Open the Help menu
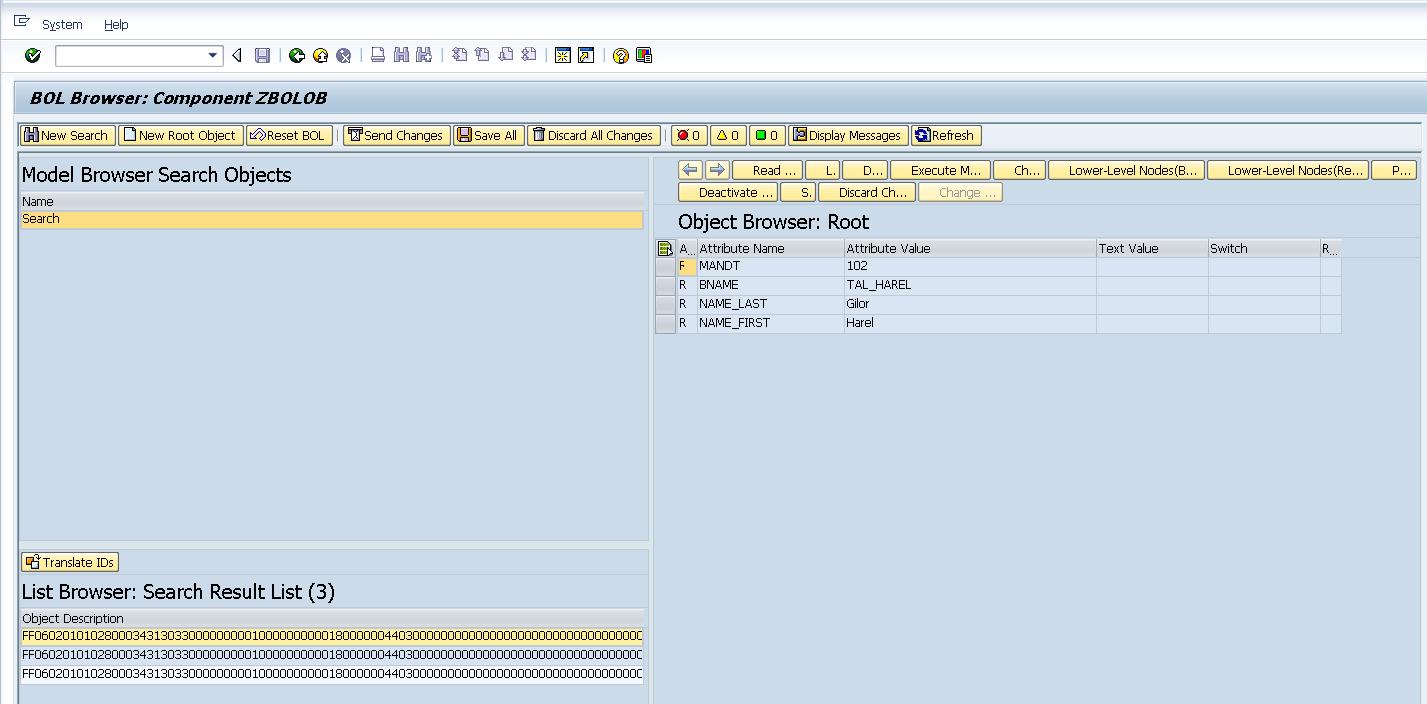 (x=117, y=25)
